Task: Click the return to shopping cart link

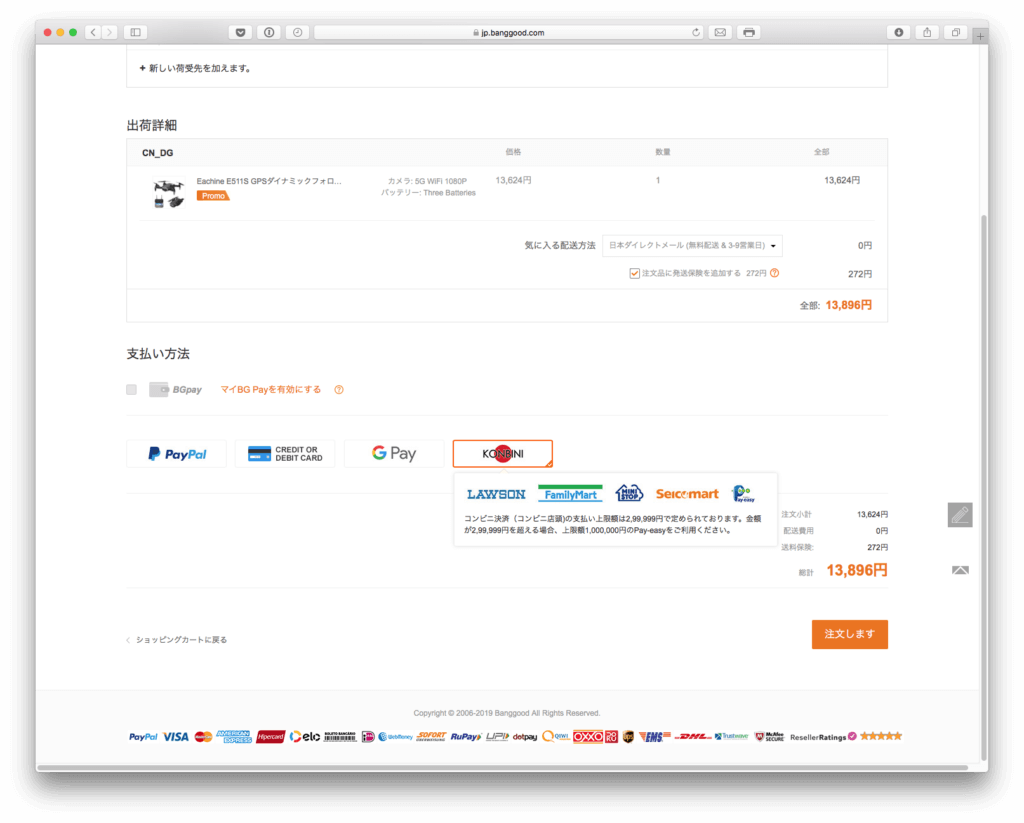Action: click(180, 640)
